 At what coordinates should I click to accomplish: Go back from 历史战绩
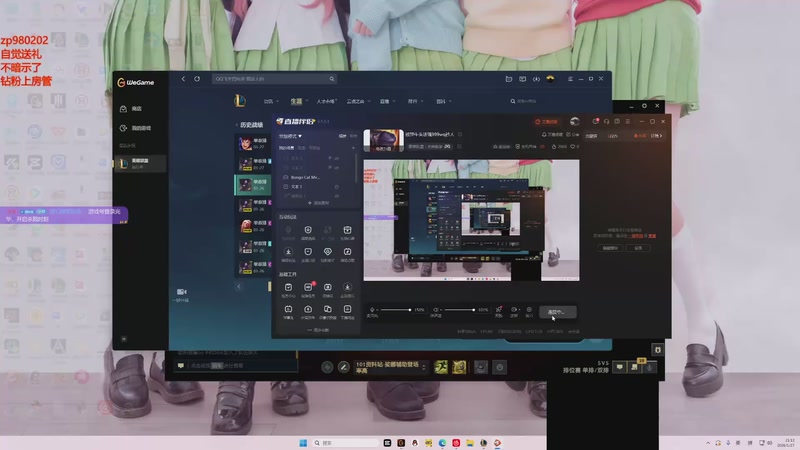pyautogui.click(x=237, y=125)
